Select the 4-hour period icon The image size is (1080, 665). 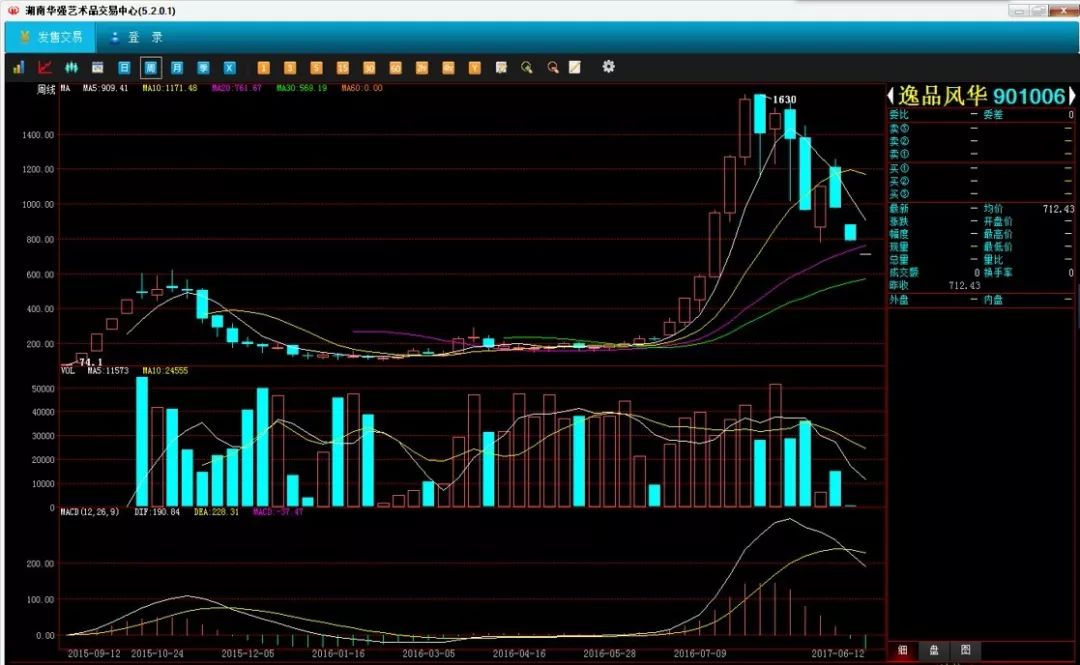point(448,67)
